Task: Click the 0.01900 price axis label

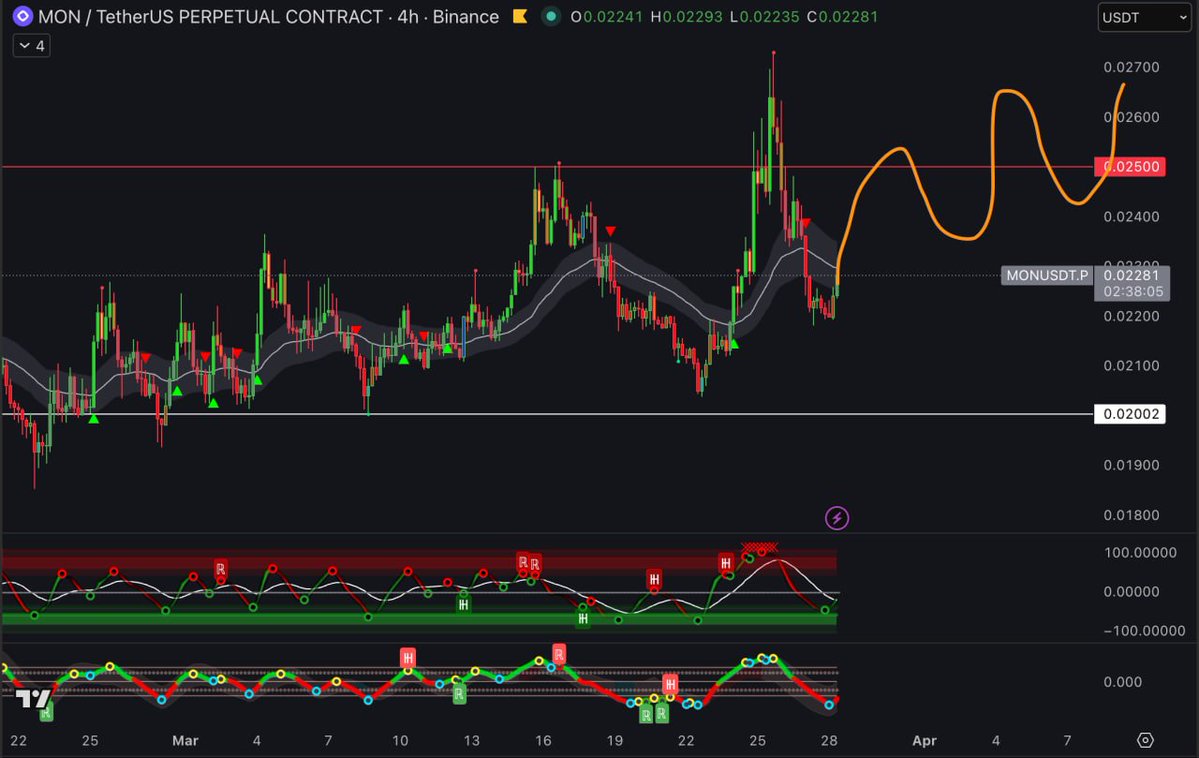Action: click(x=1131, y=465)
